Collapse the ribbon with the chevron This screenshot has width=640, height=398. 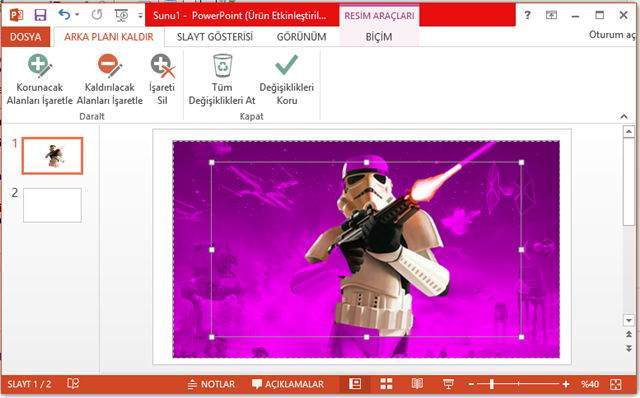click(x=624, y=117)
